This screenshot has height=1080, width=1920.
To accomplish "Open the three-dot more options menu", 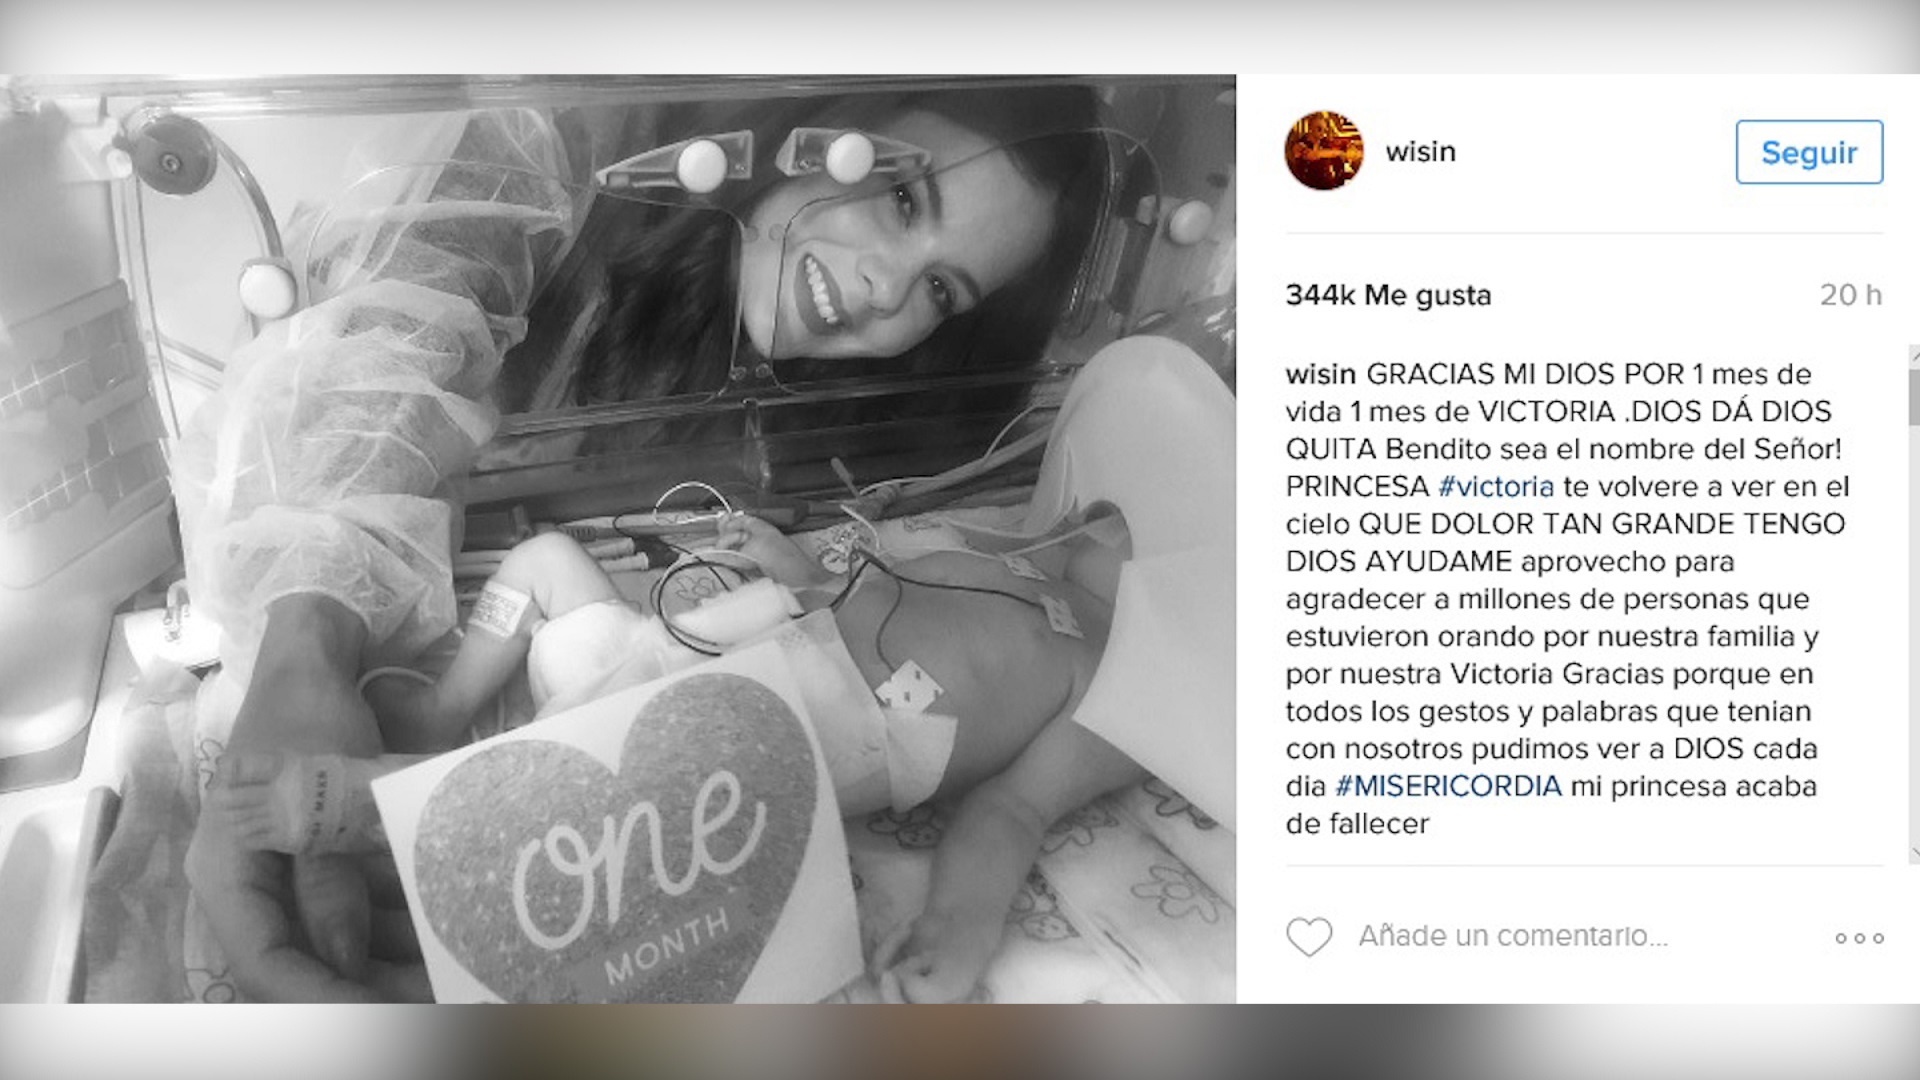I will pos(1859,938).
